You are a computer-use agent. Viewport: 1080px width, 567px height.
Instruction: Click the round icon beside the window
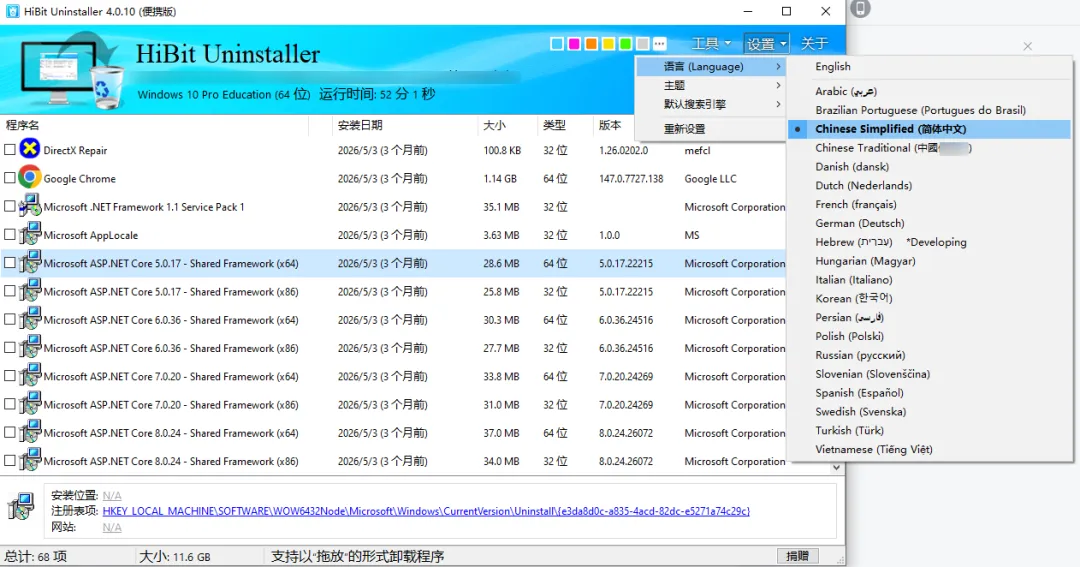coord(860,8)
